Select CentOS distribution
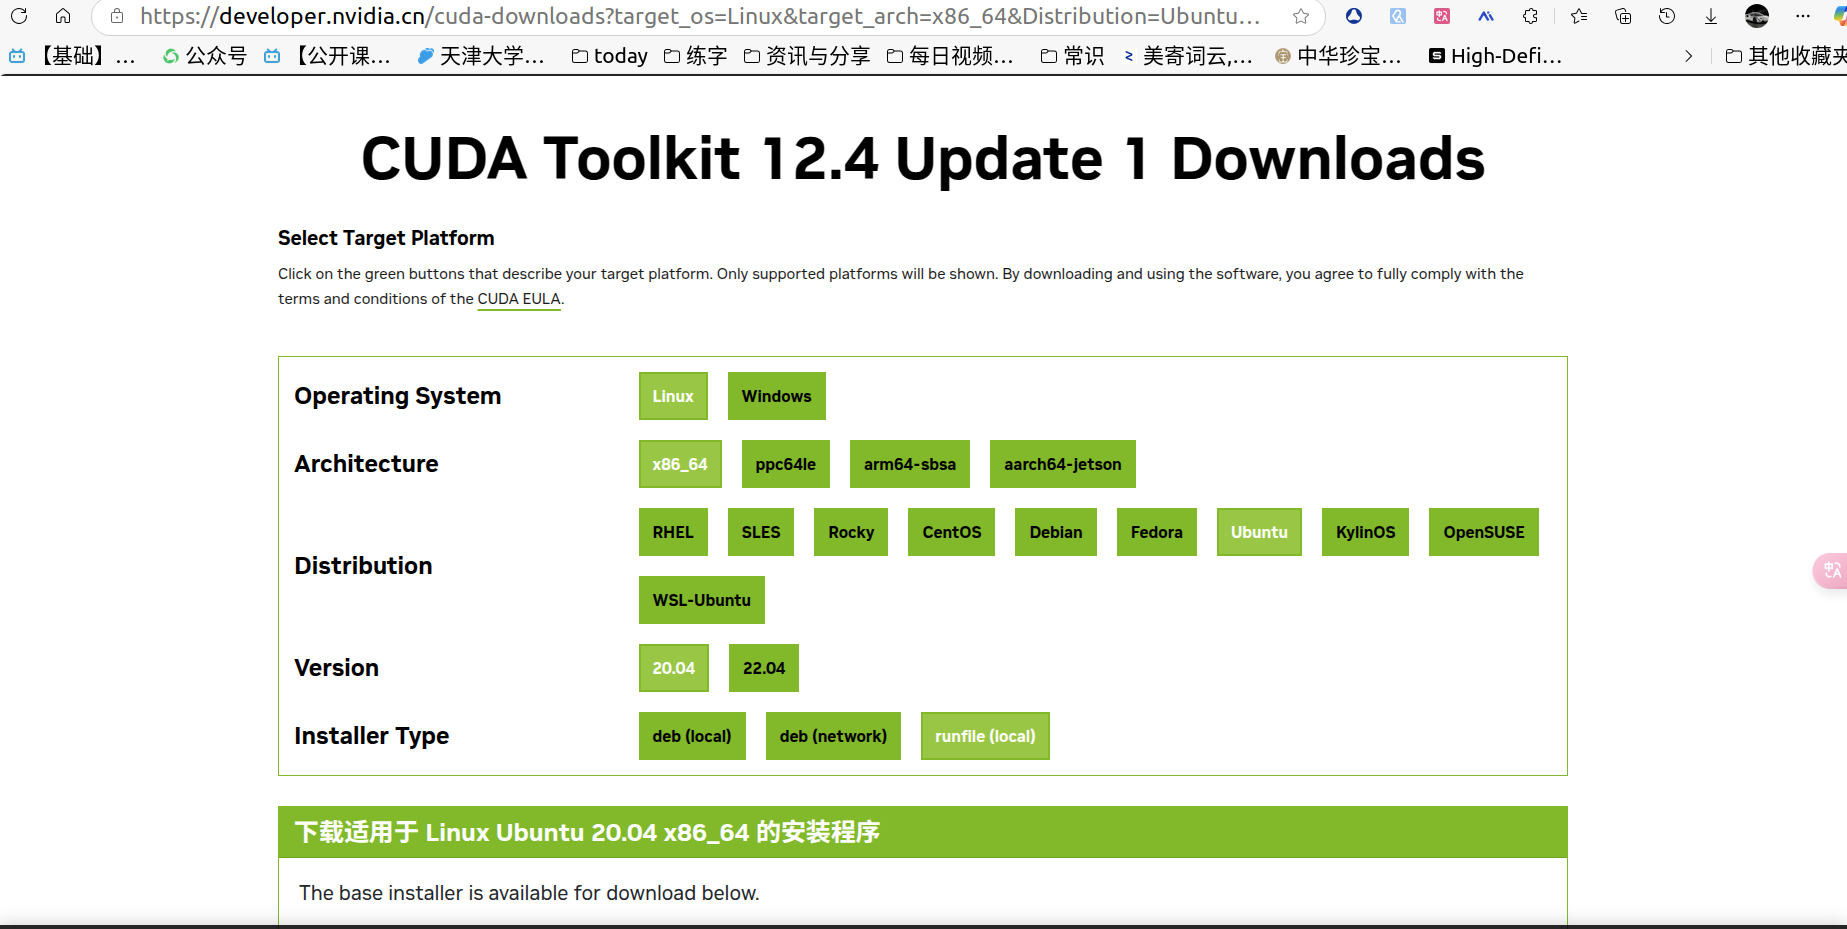1847x929 pixels. coord(952,532)
